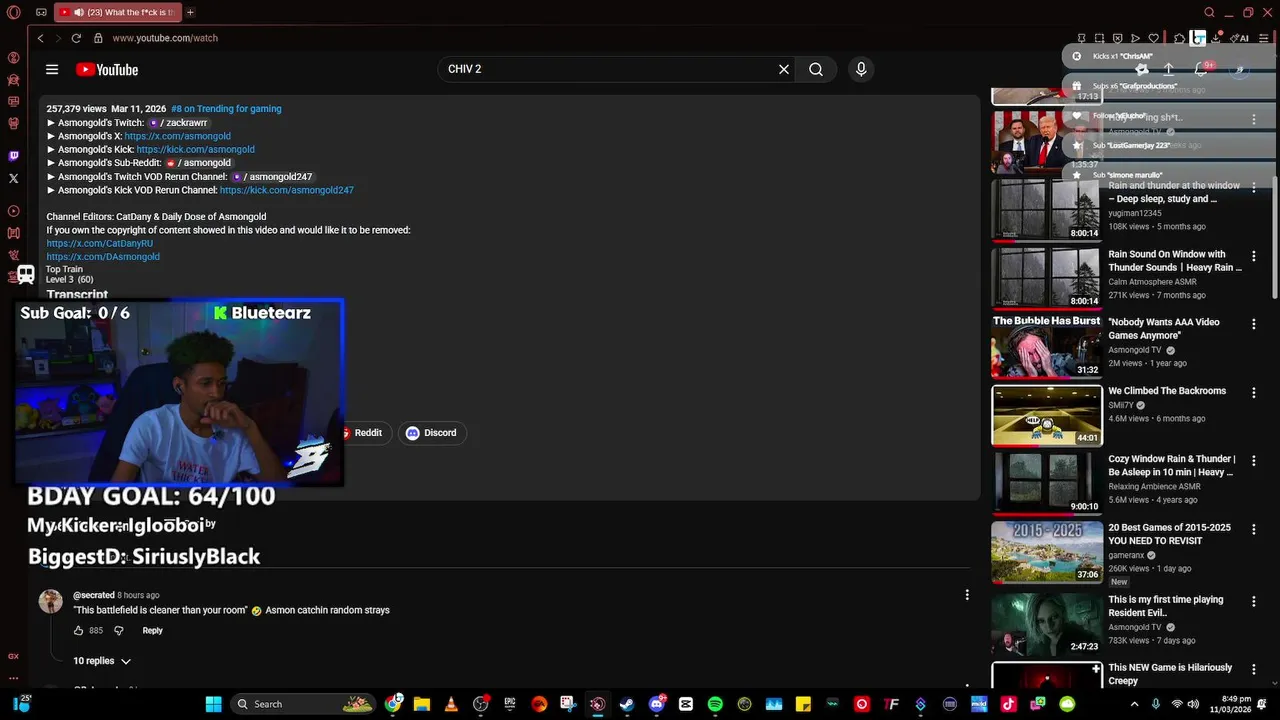Open more options for 'We Climbed The Backrooms'
1280x720 pixels.
click(x=1254, y=392)
